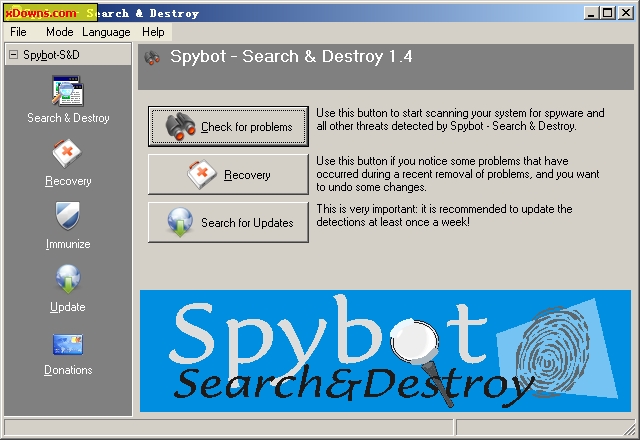This screenshot has width=640, height=440.
Task: Open the Search & Destroy sidebar icon
Action: tap(68, 91)
